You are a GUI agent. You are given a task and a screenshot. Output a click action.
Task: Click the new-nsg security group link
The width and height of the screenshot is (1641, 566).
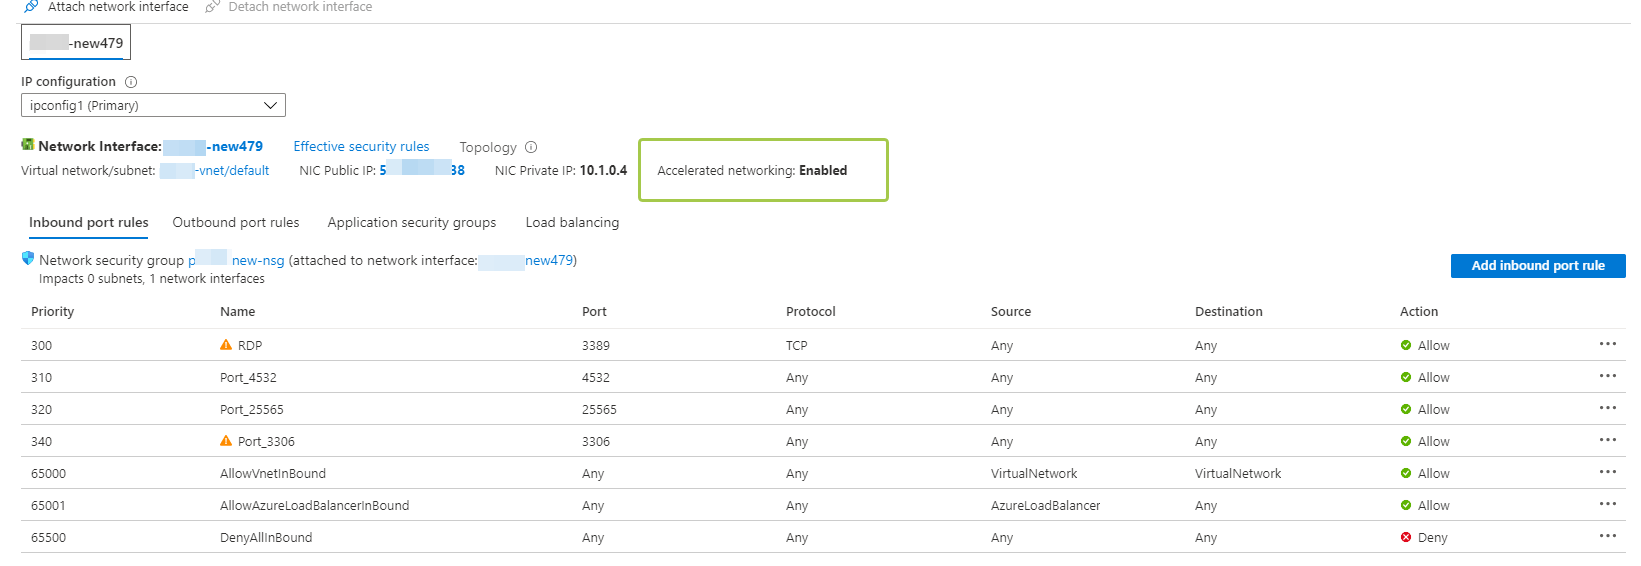pos(257,261)
